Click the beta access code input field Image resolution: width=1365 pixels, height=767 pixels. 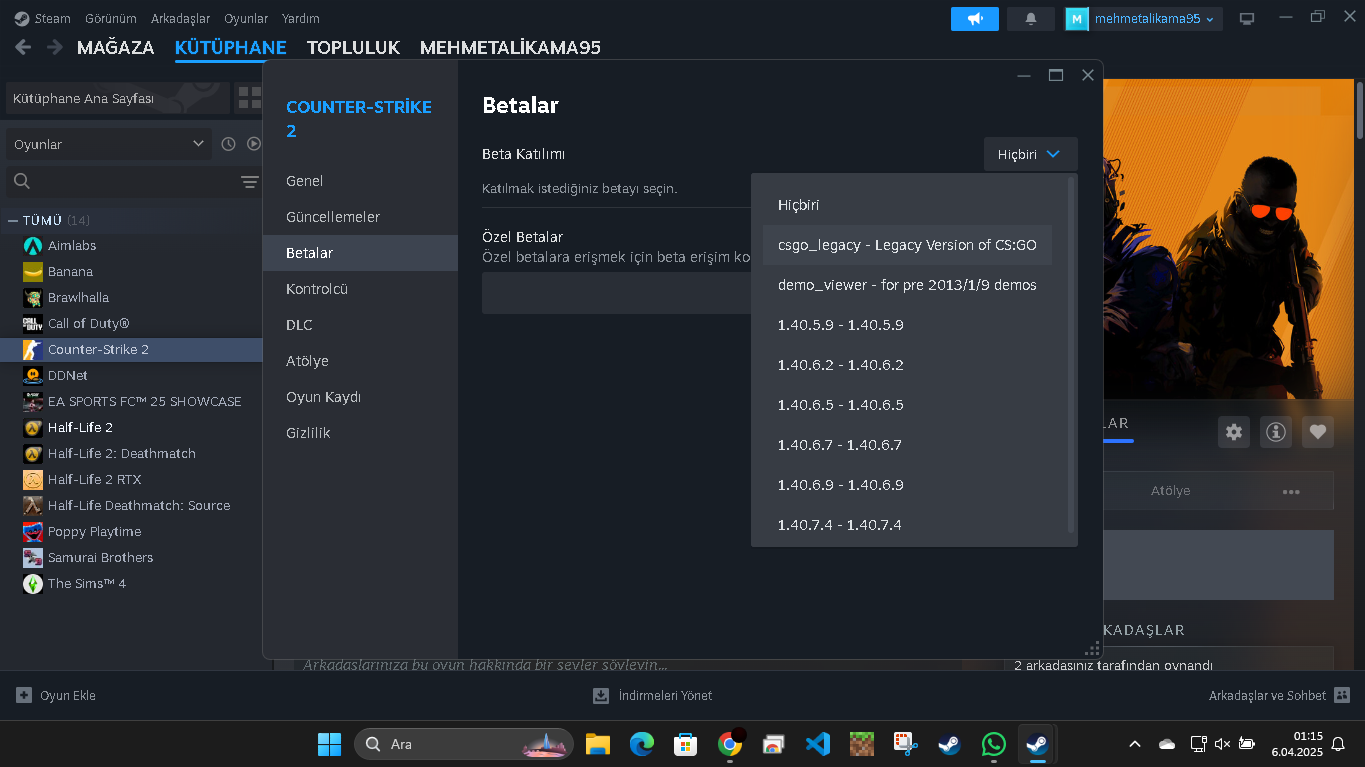616,293
